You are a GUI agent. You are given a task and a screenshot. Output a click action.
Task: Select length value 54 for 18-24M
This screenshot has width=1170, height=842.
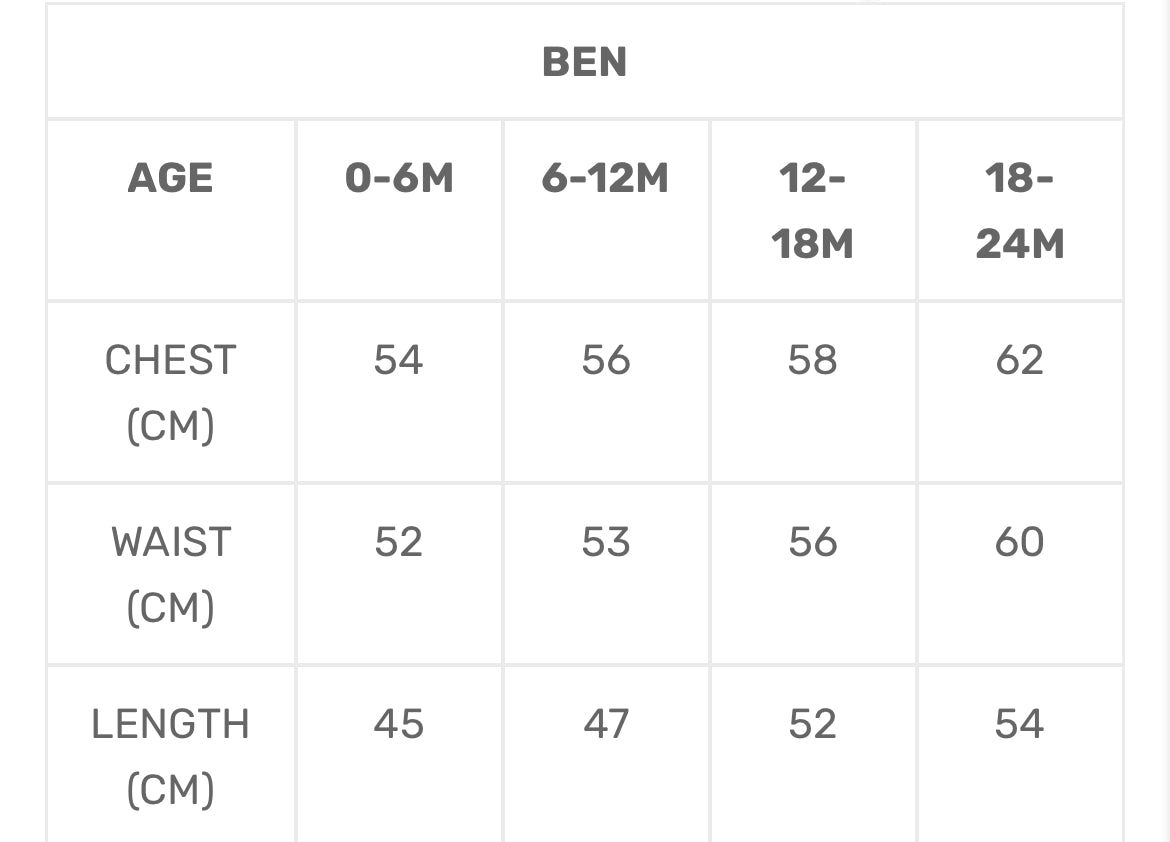1020,724
